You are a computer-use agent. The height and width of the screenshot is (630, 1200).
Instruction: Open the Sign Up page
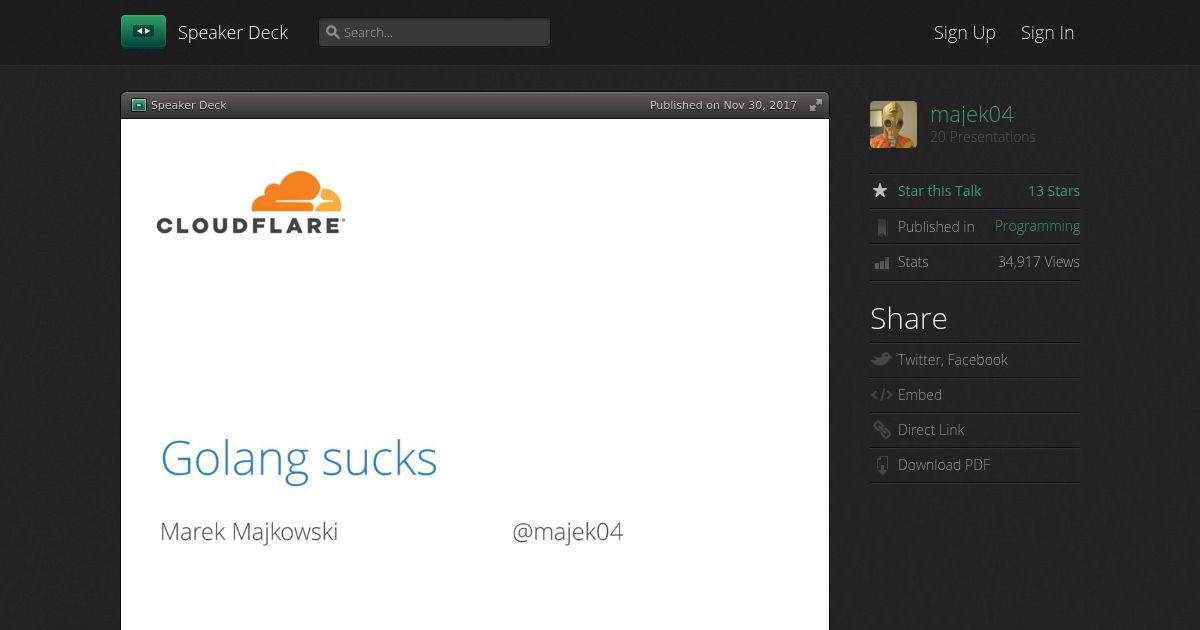[965, 32]
